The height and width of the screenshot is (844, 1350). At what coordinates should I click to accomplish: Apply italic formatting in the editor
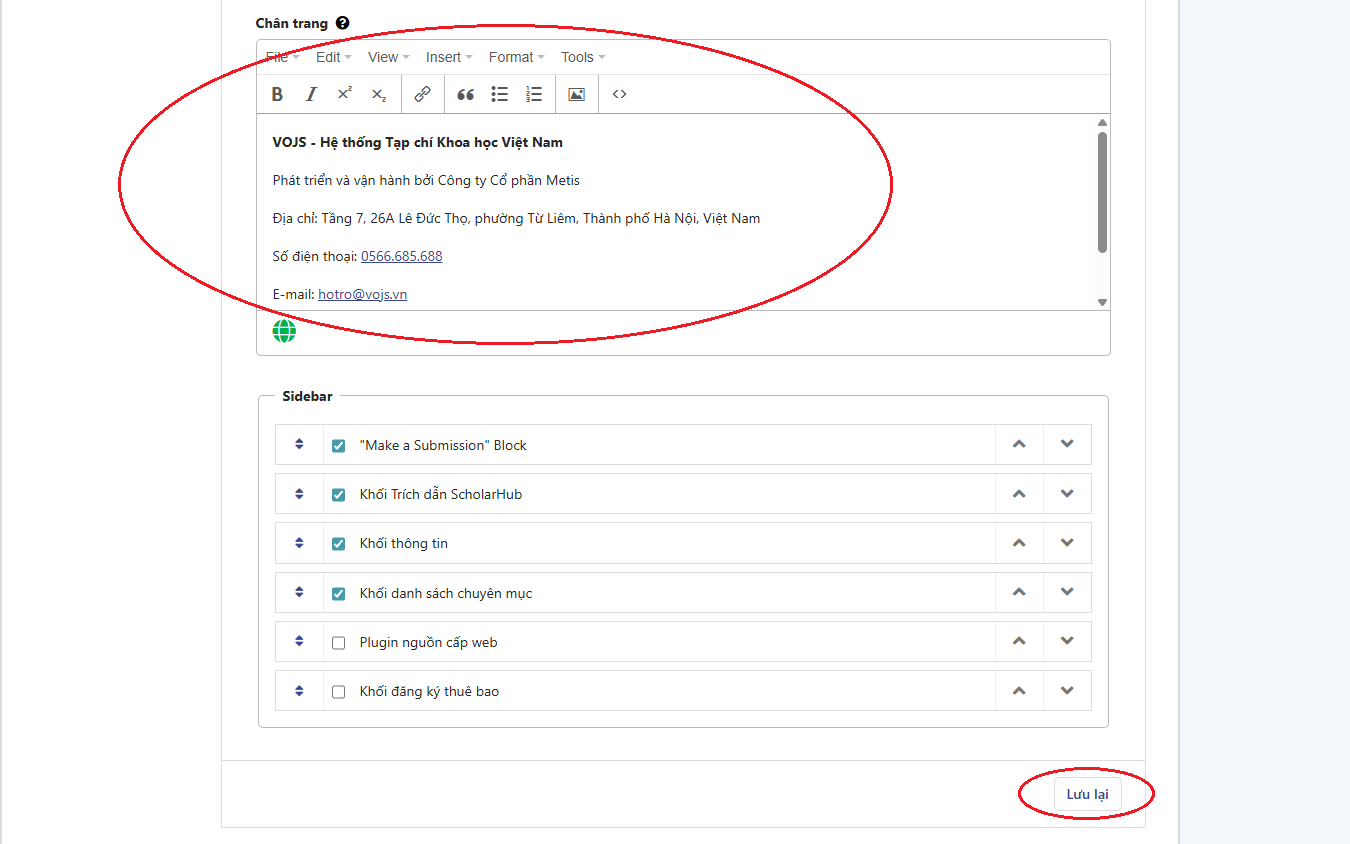click(x=311, y=94)
